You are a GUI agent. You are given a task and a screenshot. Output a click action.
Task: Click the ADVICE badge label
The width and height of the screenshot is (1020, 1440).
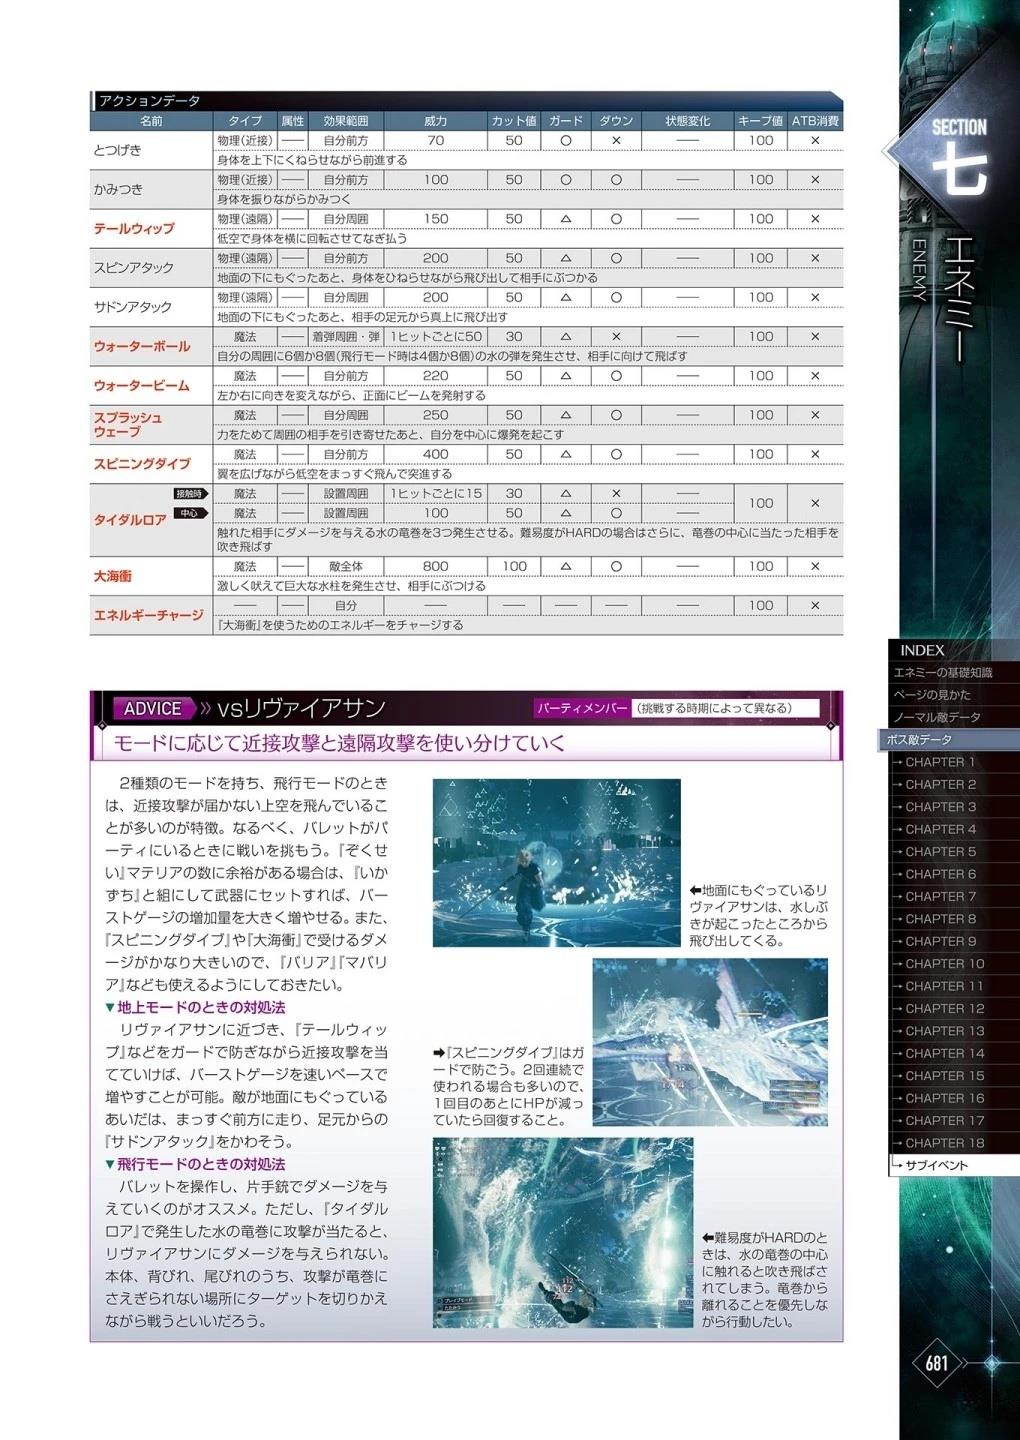[x=152, y=709]
